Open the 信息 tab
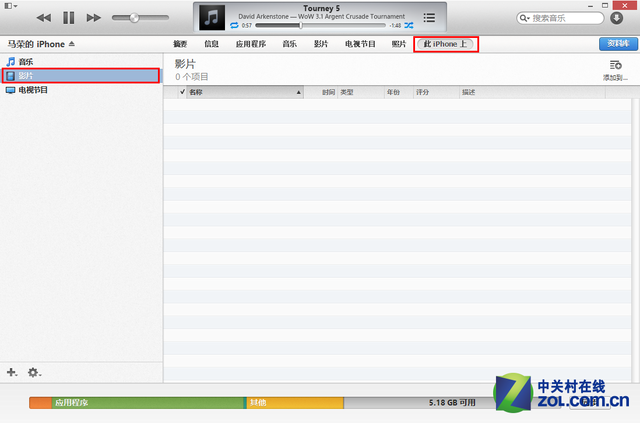 click(x=211, y=44)
